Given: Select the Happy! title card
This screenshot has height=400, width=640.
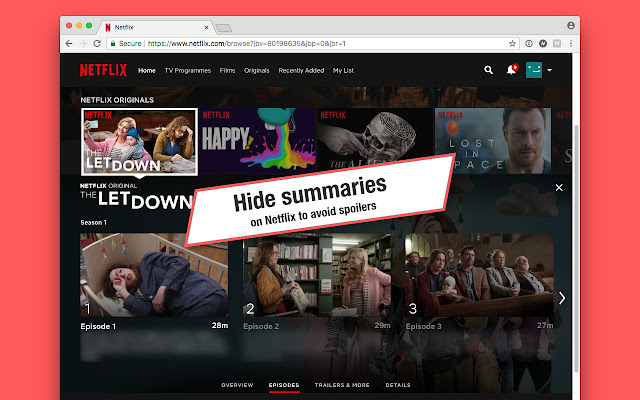Looking at the screenshot, I should [258, 140].
